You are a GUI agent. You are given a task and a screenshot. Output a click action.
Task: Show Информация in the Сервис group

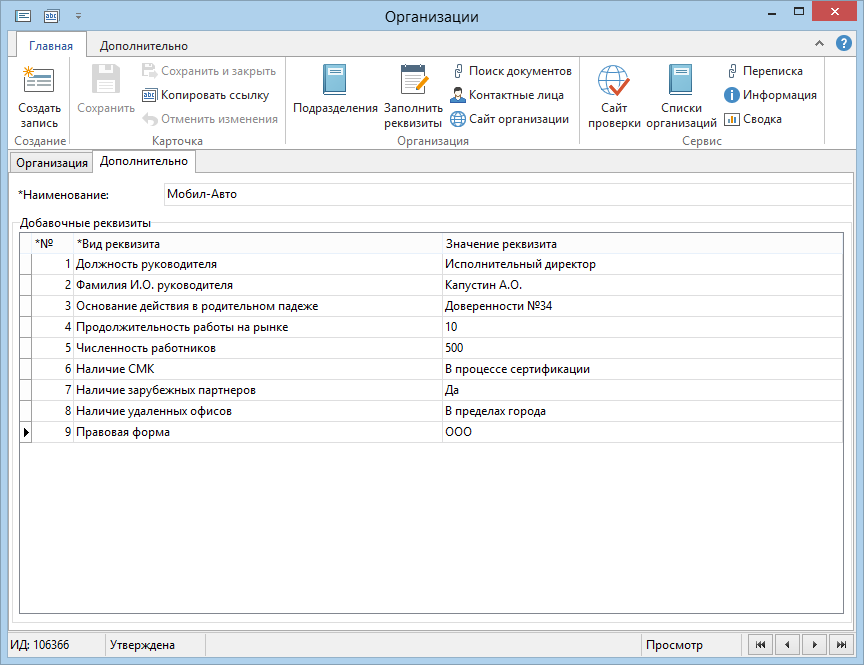[x=770, y=95]
